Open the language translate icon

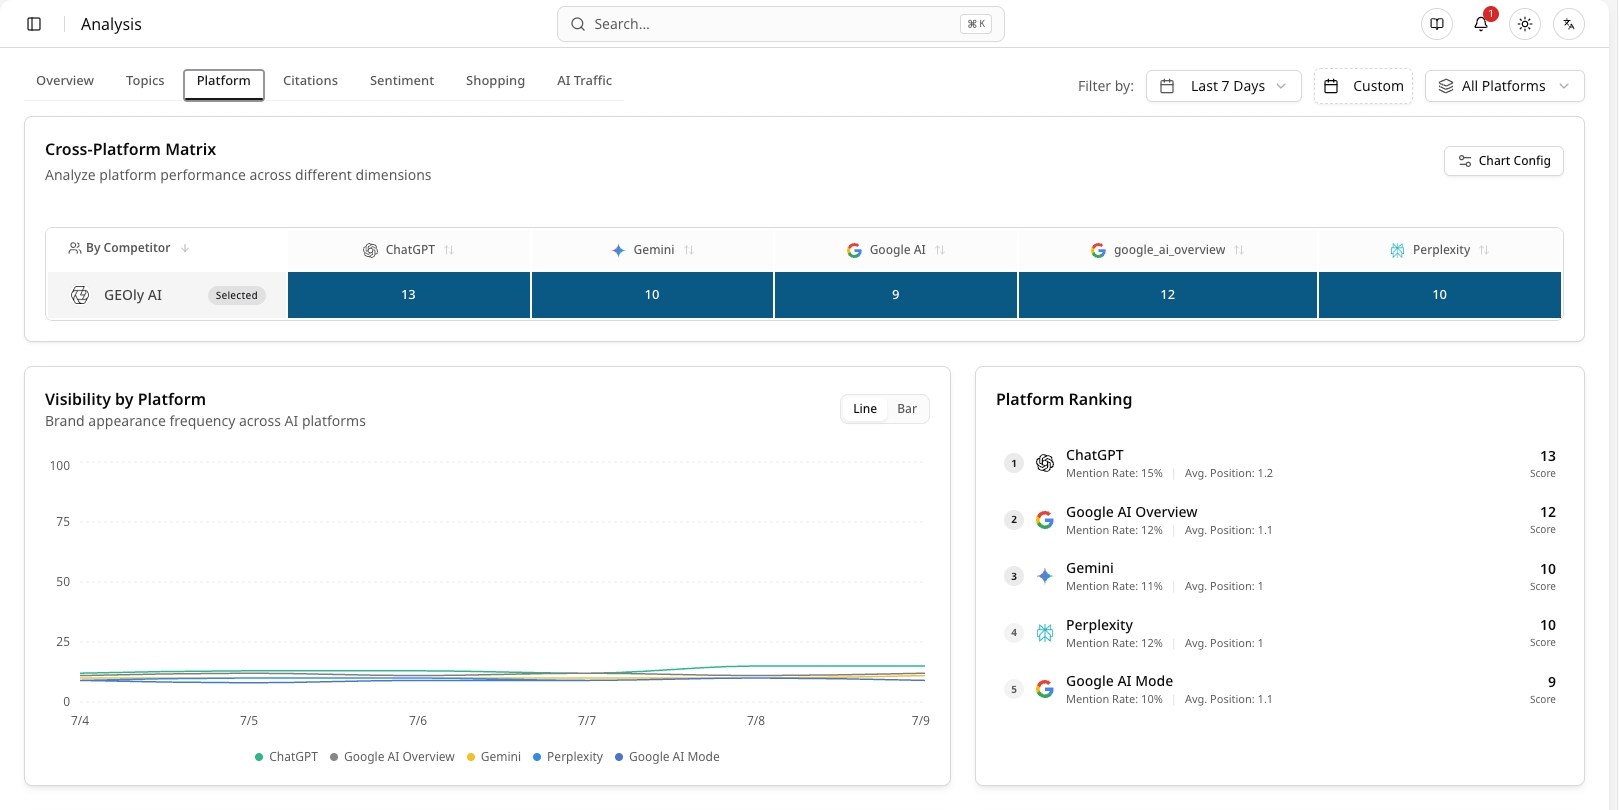tap(1569, 24)
